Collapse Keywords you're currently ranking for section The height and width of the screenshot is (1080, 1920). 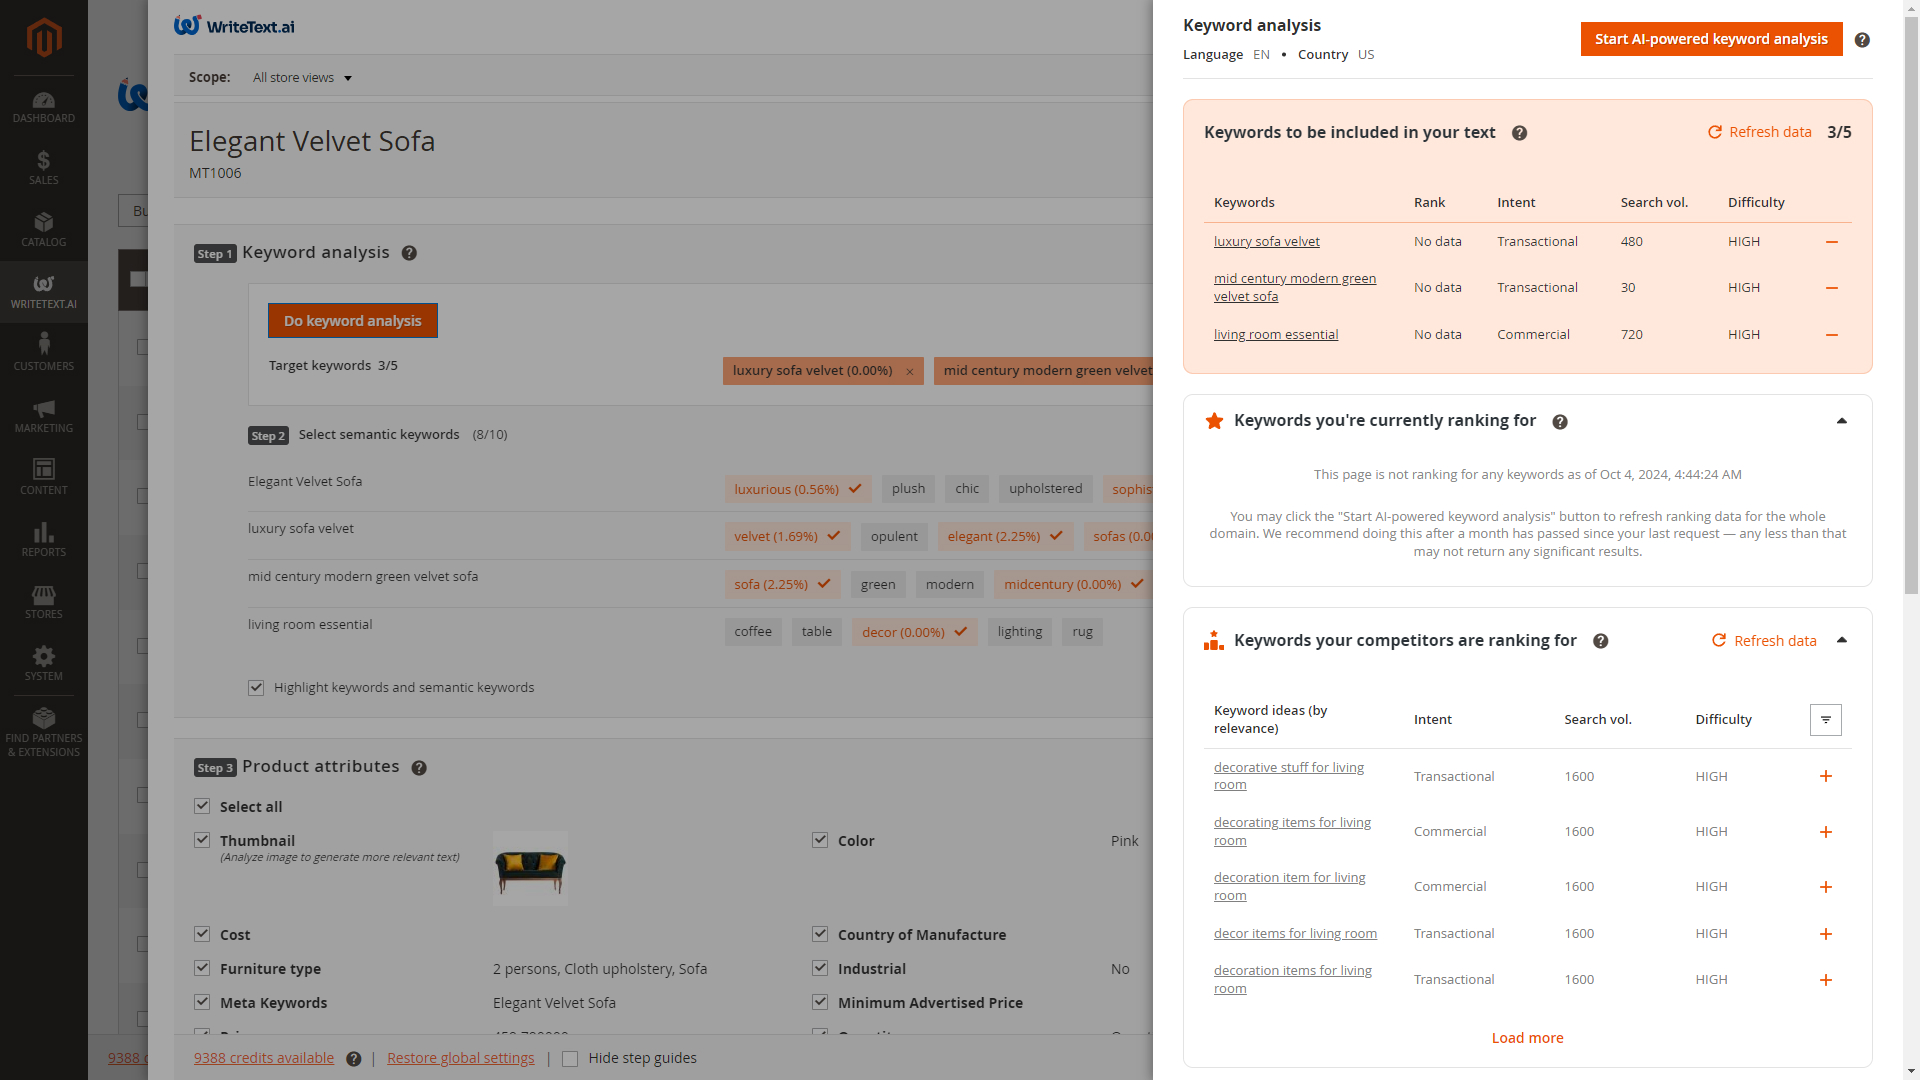tap(1841, 421)
